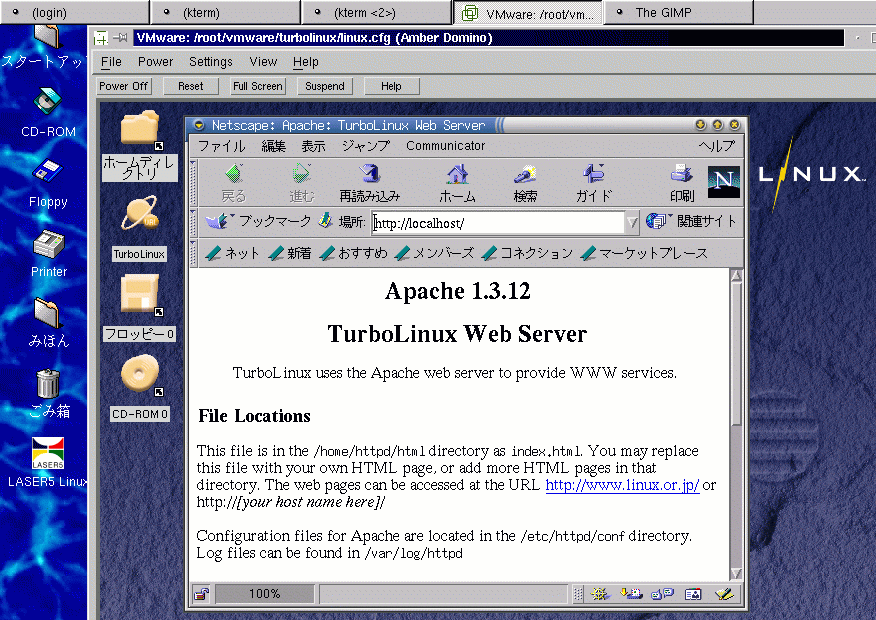Viewport: 876px width, 620px height.
Task: Click VMware Reset button
Action: tap(191, 86)
